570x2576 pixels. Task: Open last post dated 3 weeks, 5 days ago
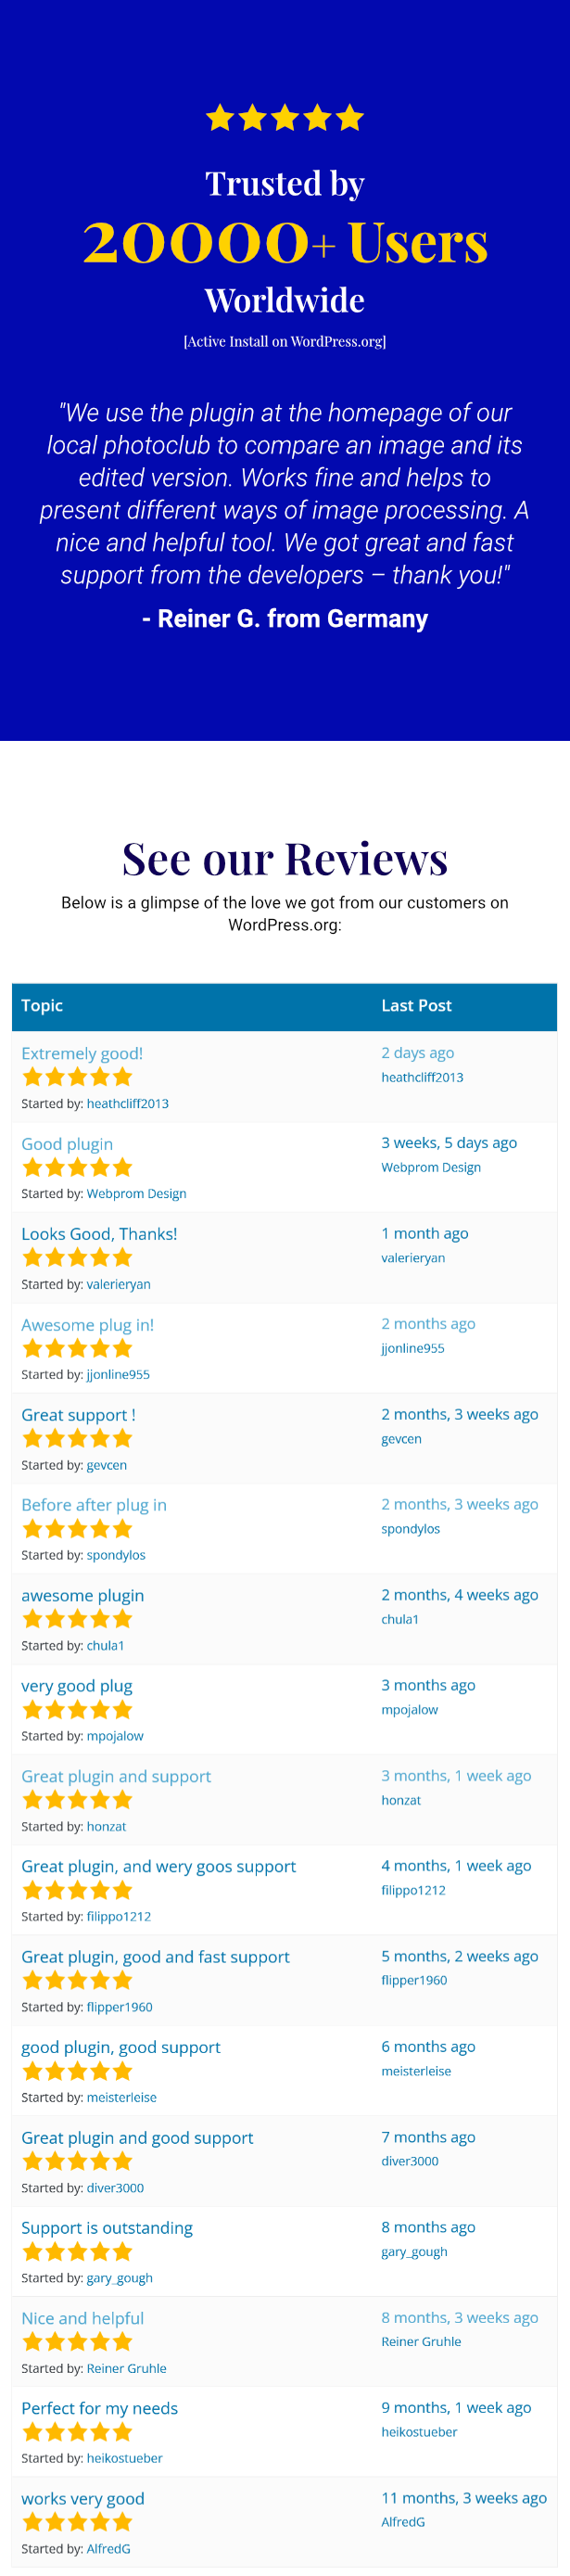pyautogui.click(x=449, y=1142)
